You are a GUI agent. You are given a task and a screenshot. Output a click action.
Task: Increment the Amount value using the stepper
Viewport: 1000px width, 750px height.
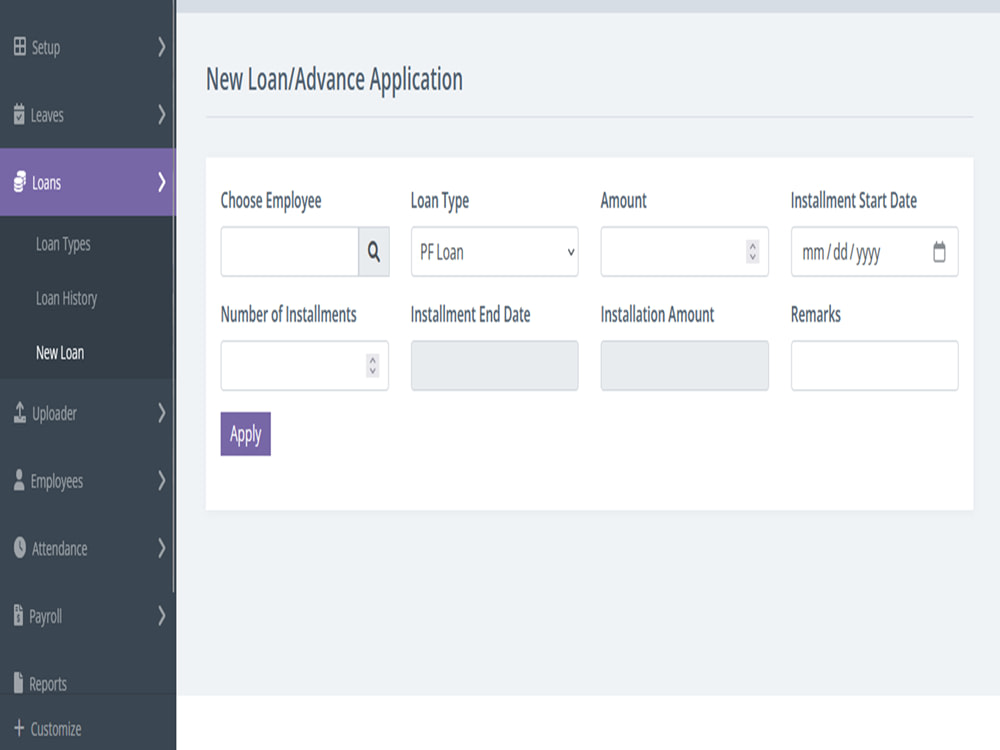753,247
